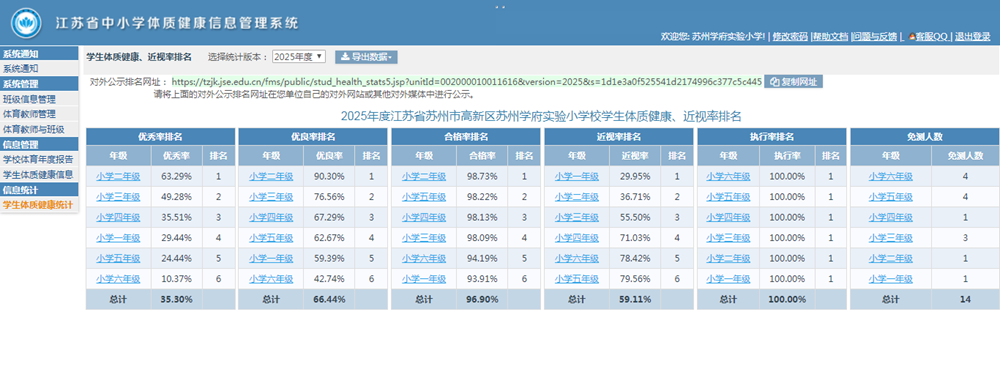Open 小学五年级 link in 优良率排名 table

271,238
